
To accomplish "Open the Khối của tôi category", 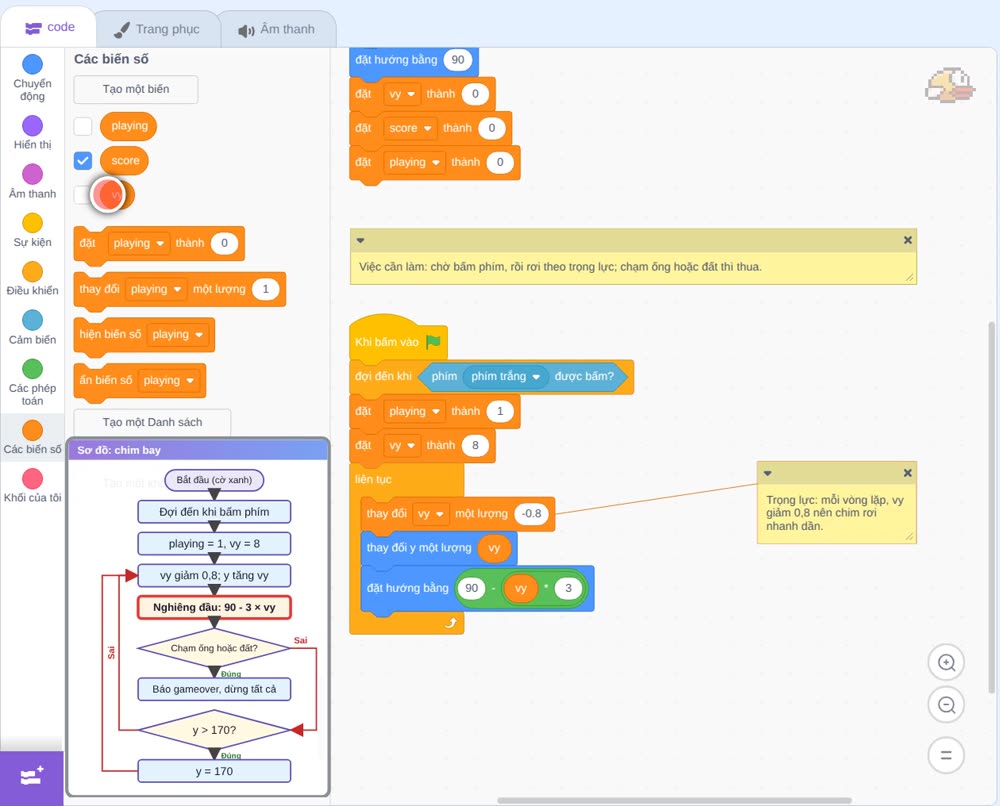I will (x=32, y=485).
